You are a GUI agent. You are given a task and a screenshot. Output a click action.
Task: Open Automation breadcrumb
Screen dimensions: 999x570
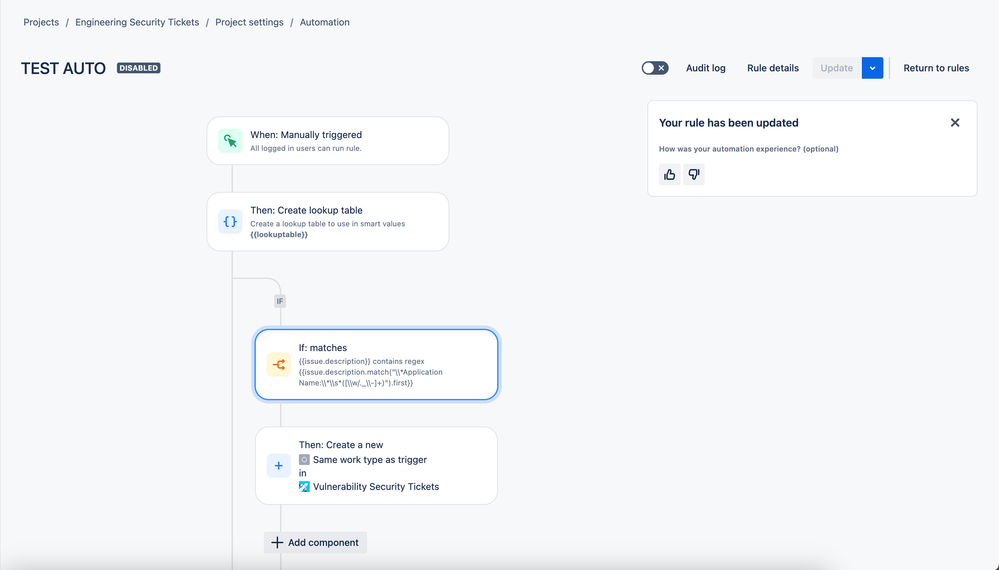(x=324, y=22)
